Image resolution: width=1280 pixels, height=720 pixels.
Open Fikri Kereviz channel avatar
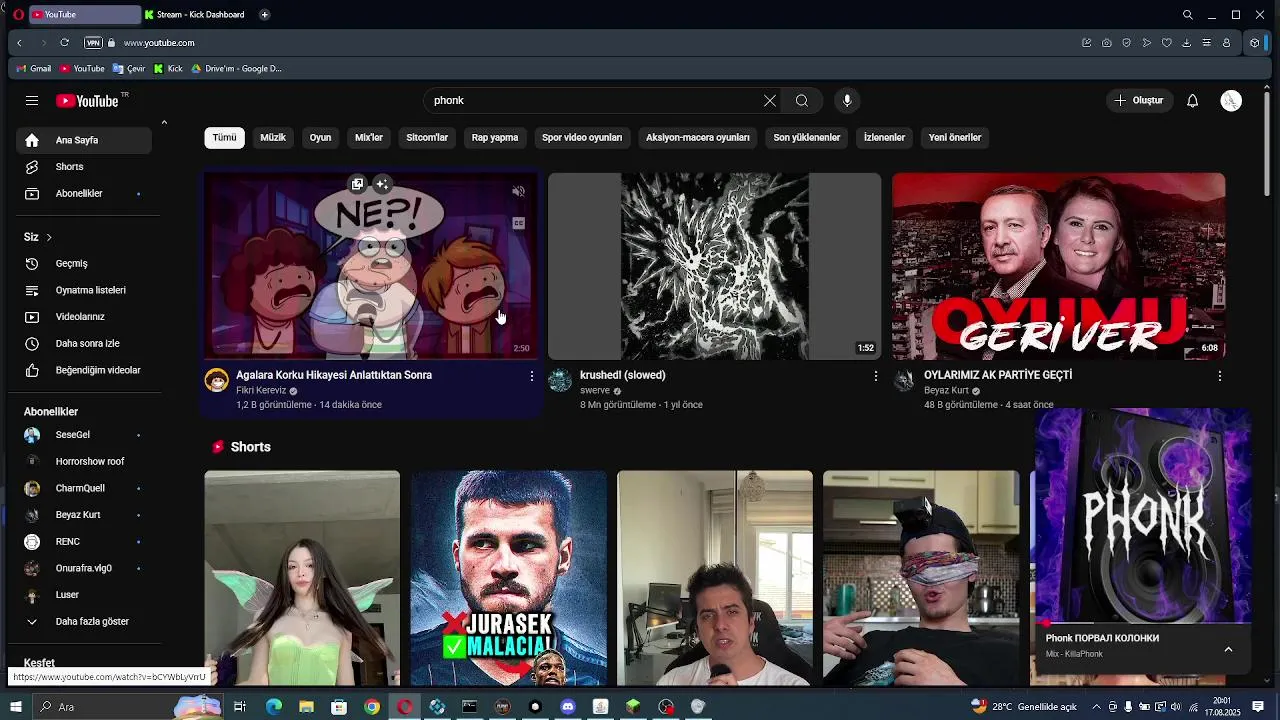(x=216, y=380)
